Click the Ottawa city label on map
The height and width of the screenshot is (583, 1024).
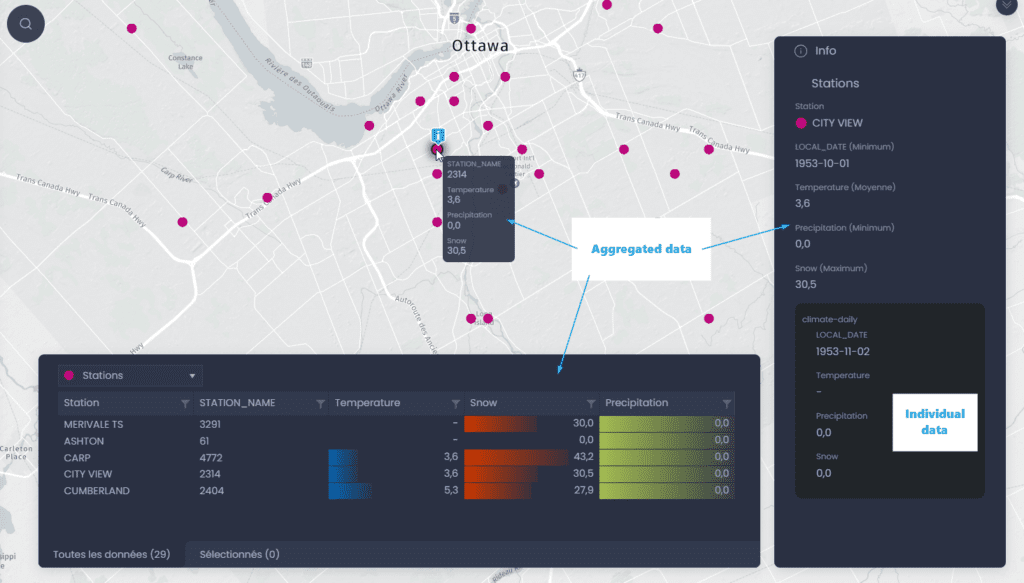(x=480, y=46)
